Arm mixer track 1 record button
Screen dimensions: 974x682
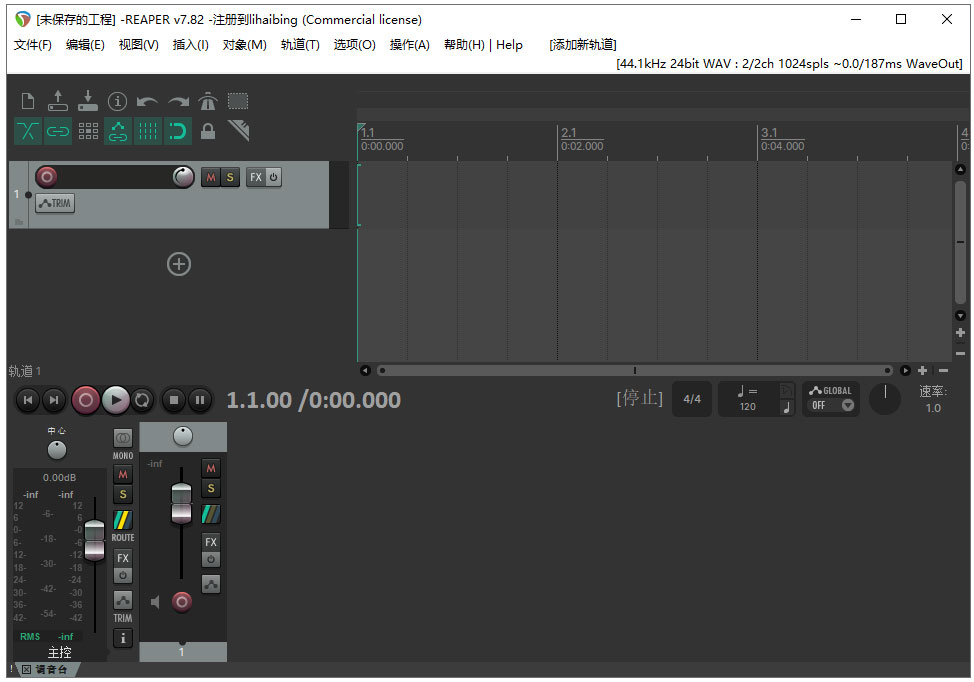tap(181, 601)
